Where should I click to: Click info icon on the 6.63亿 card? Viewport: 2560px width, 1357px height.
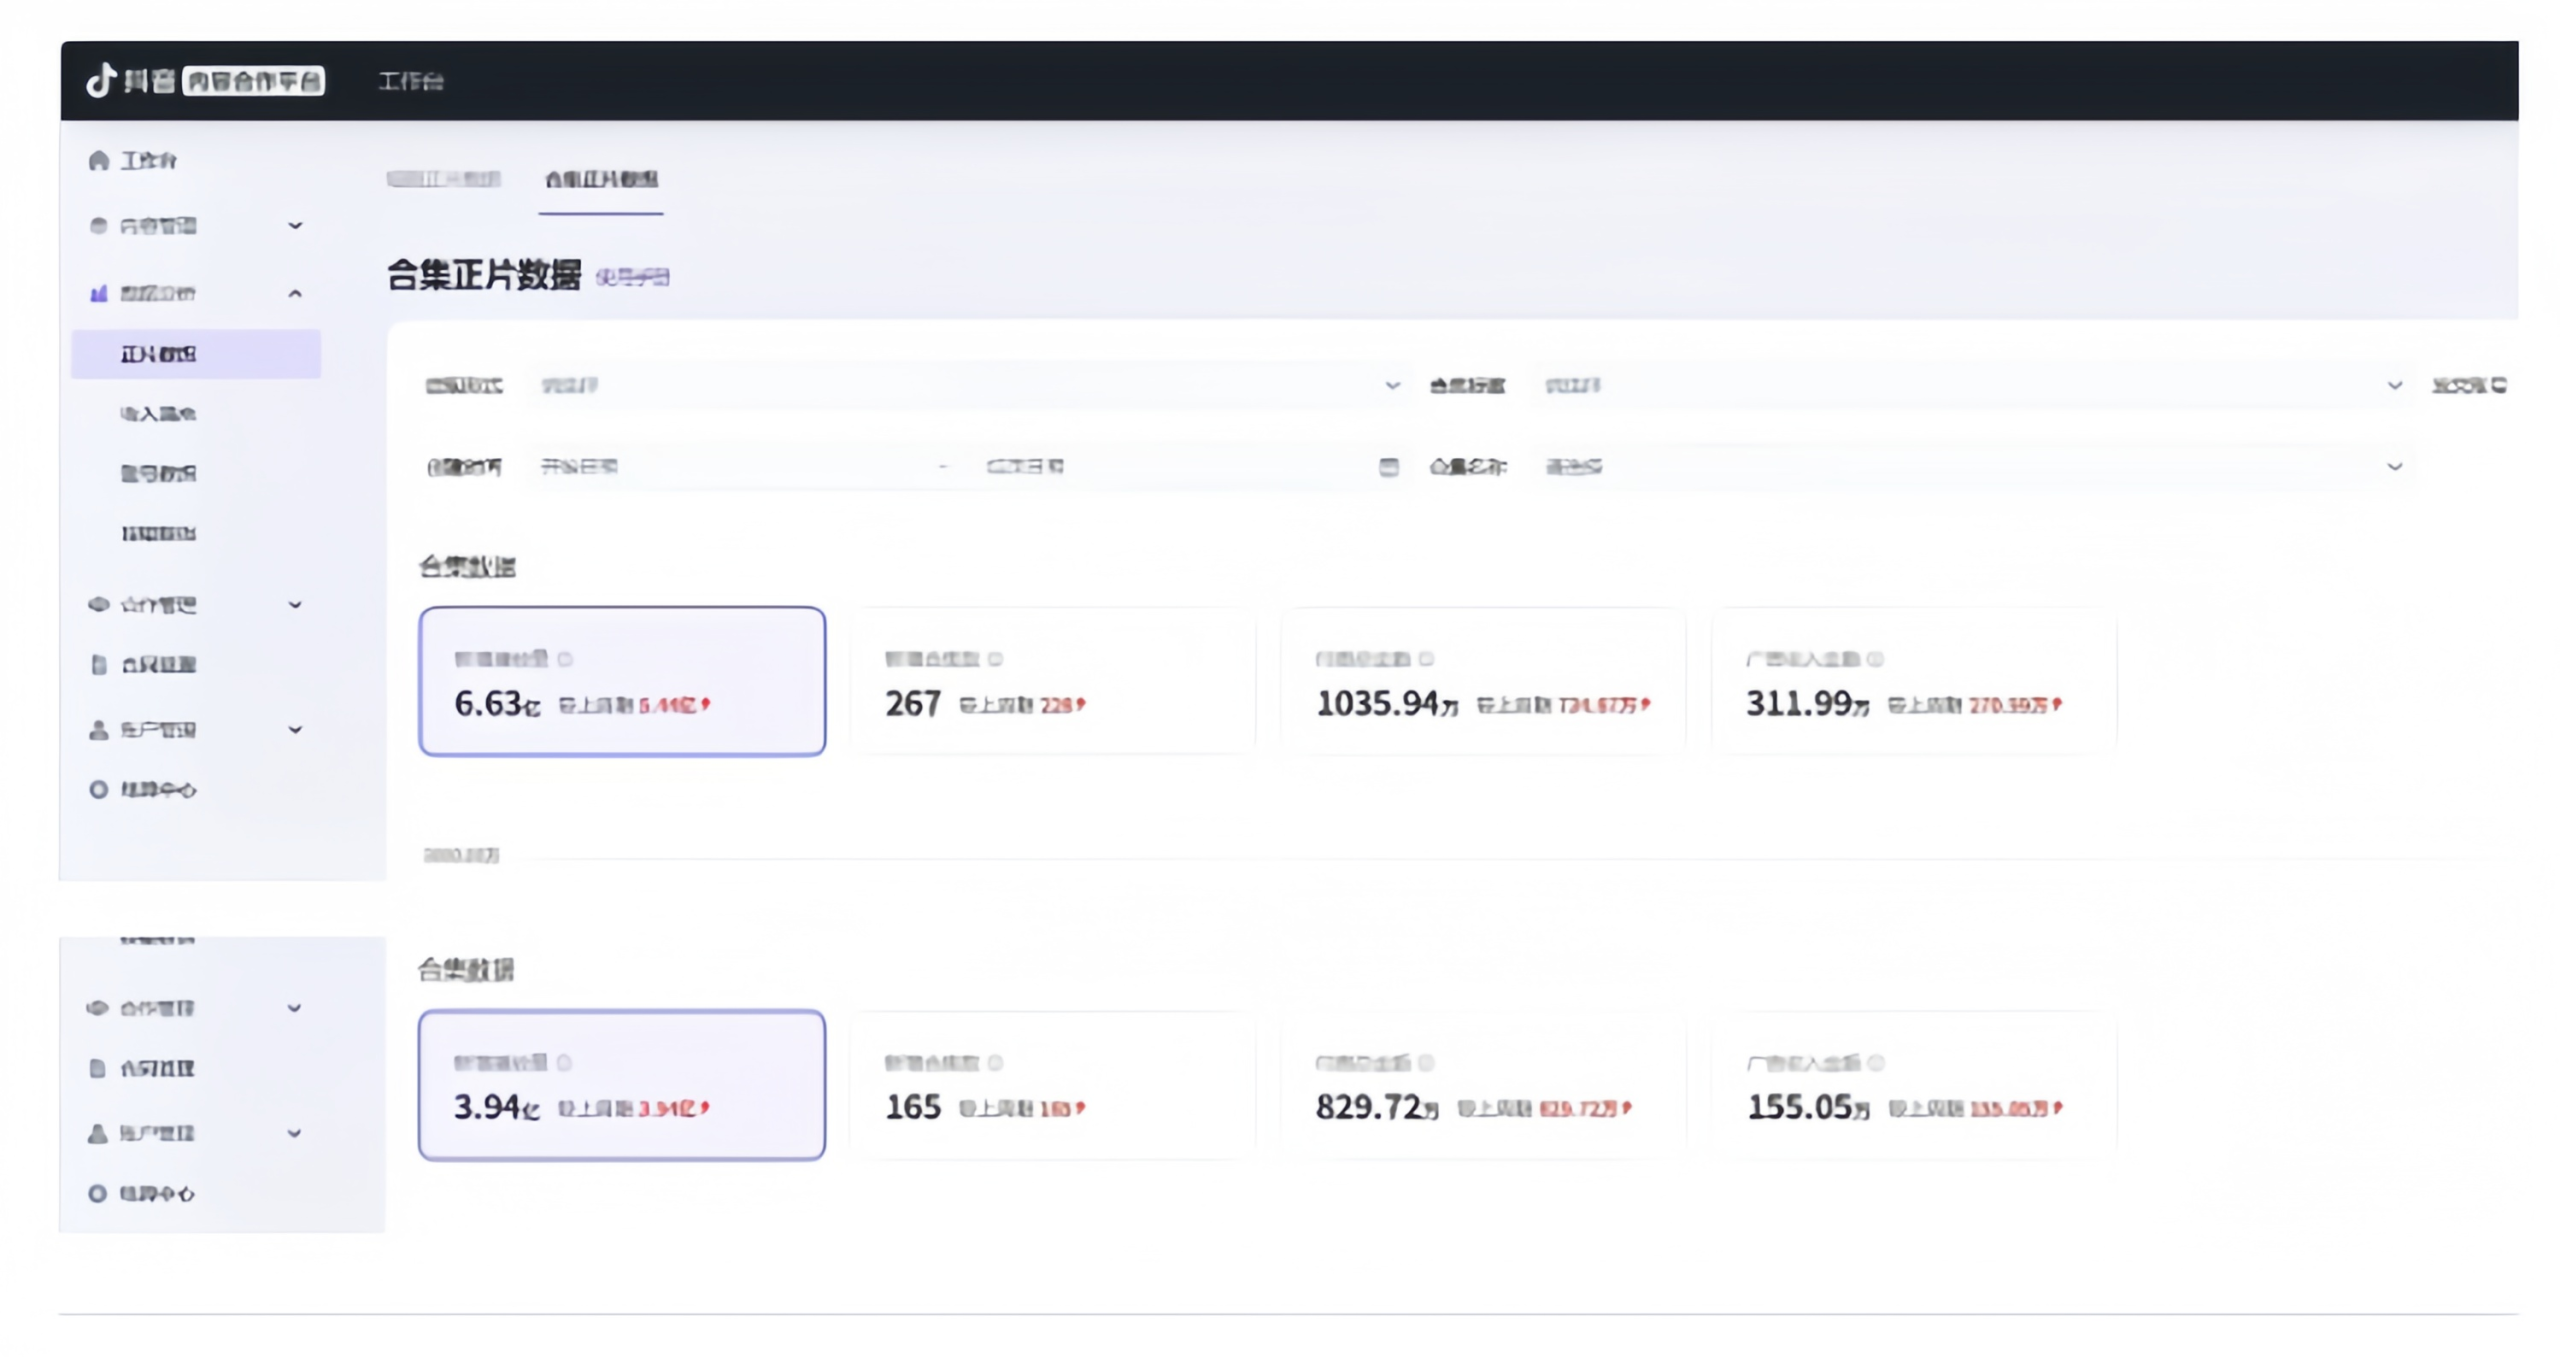point(565,659)
